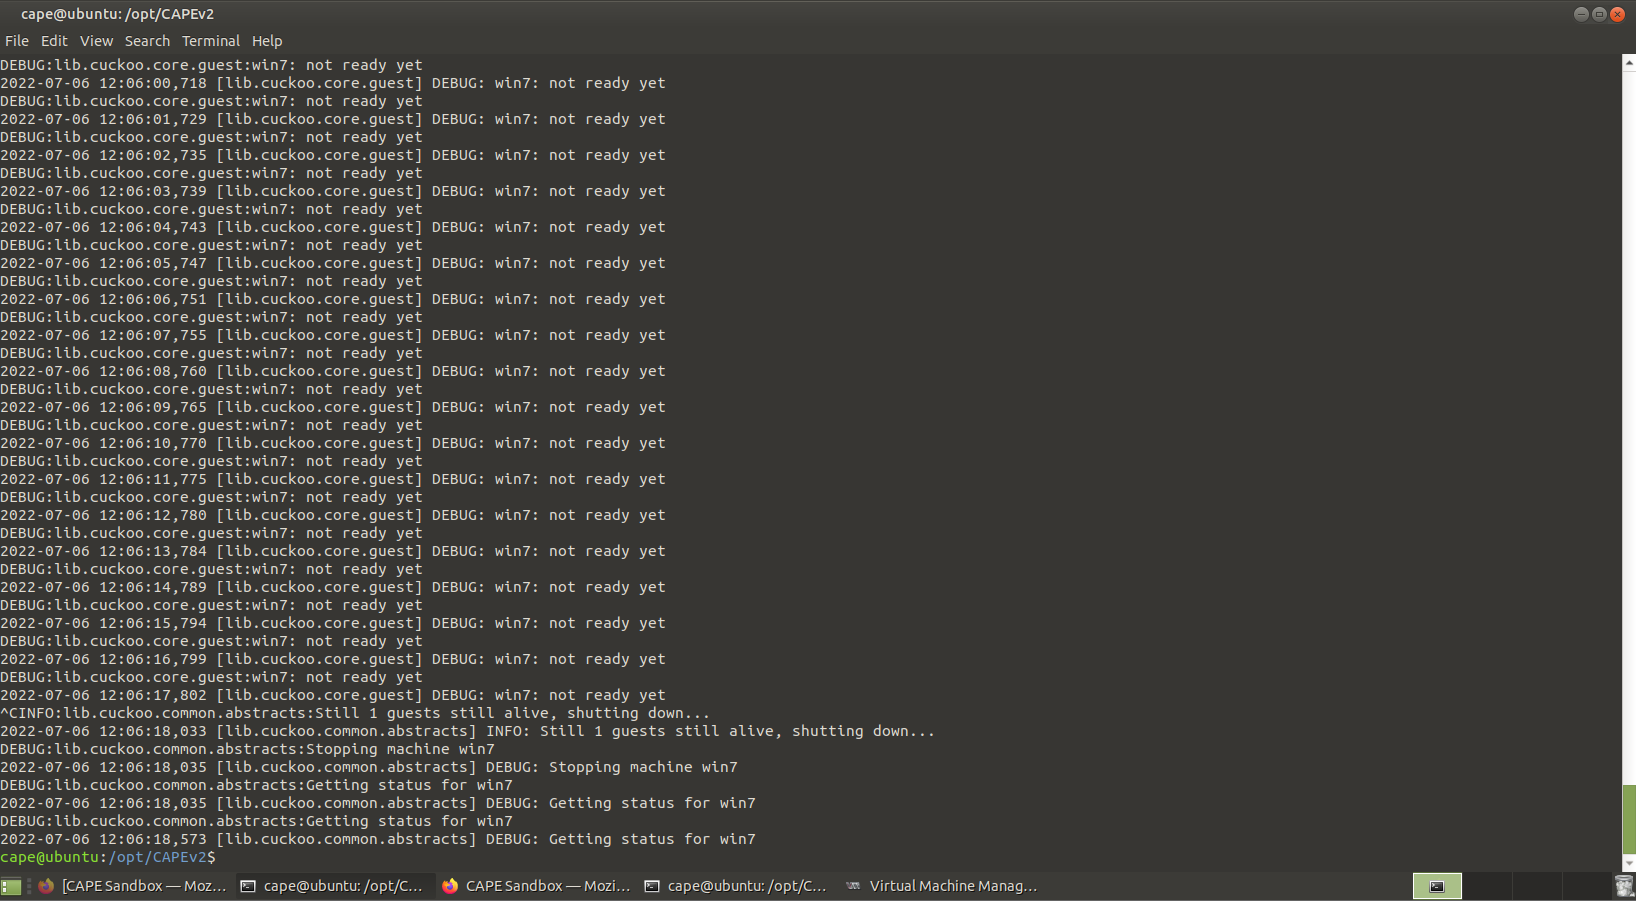Open the Search menu
Viewport: 1636px width, 901px height.
point(147,41)
